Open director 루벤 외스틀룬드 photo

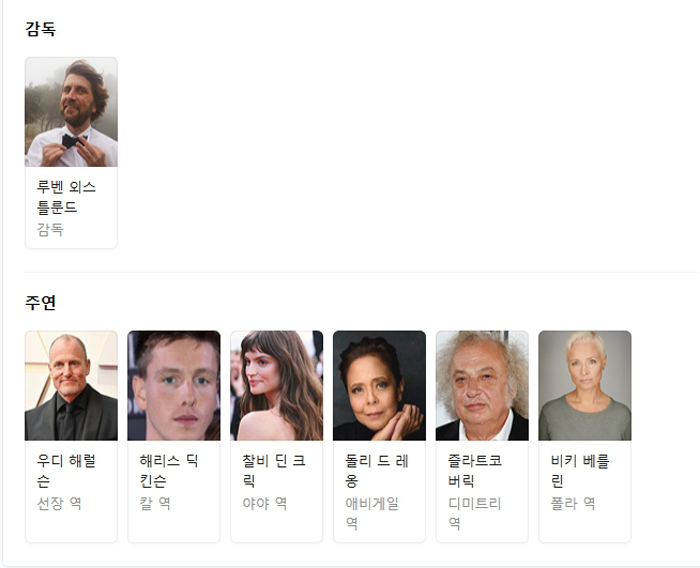(x=71, y=112)
